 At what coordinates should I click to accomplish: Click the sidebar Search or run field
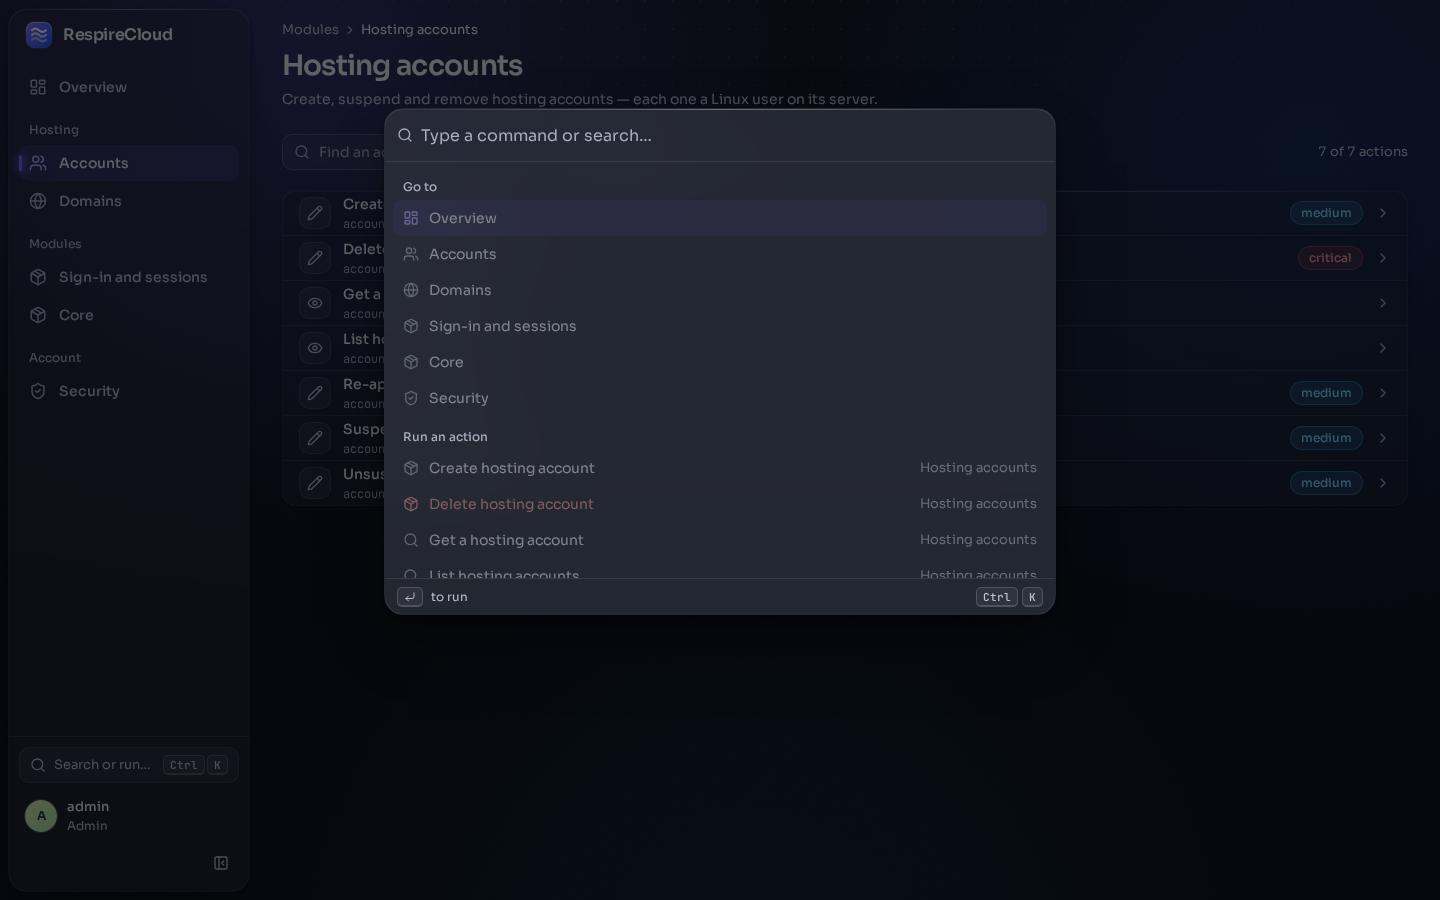pyautogui.click(x=129, y=765)
